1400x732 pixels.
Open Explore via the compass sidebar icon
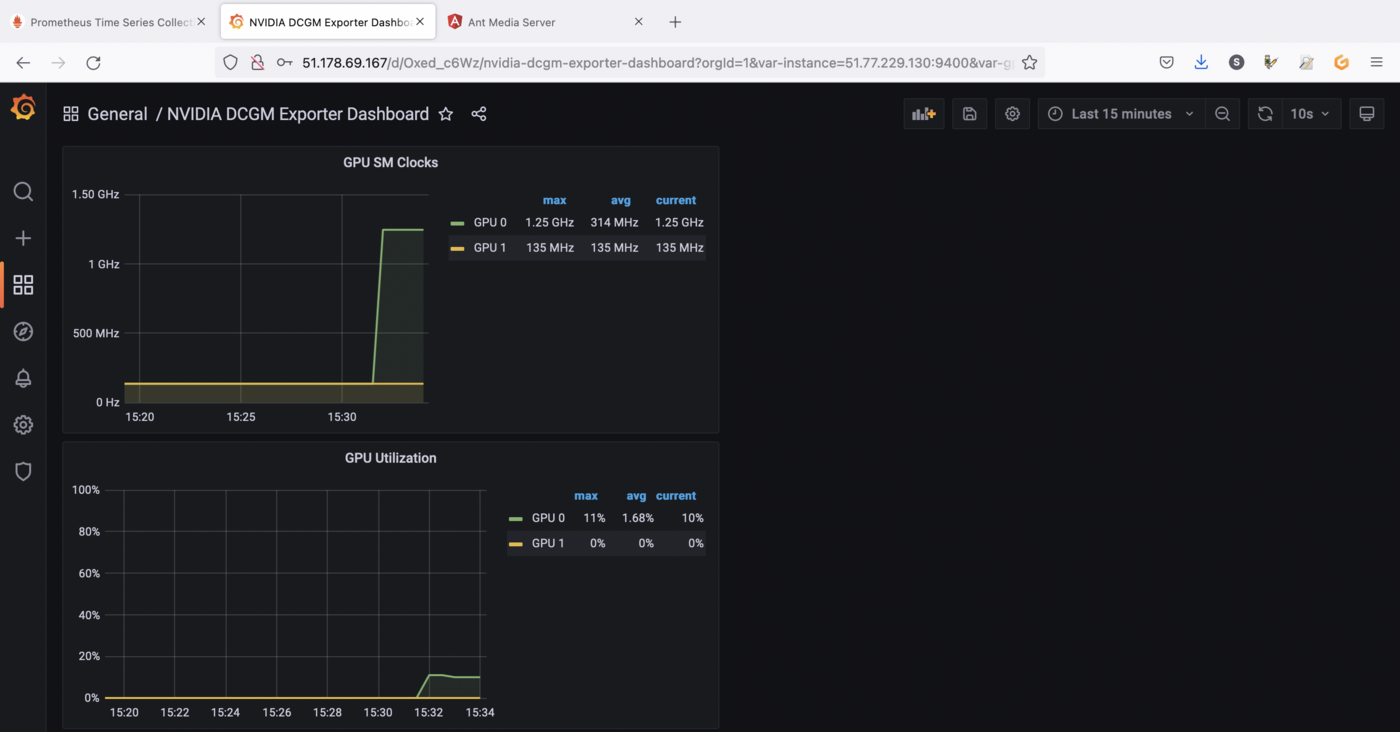[23, 331]
